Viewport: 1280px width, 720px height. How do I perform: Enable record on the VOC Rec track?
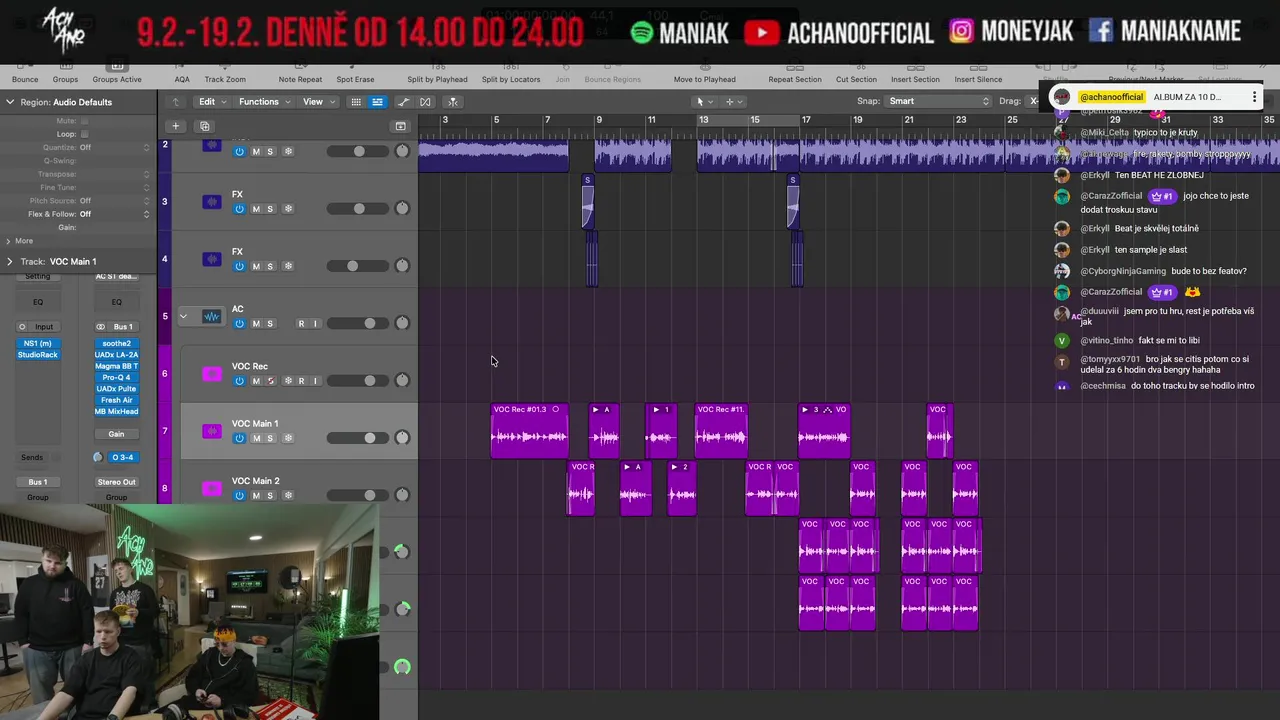coord(301,381)
